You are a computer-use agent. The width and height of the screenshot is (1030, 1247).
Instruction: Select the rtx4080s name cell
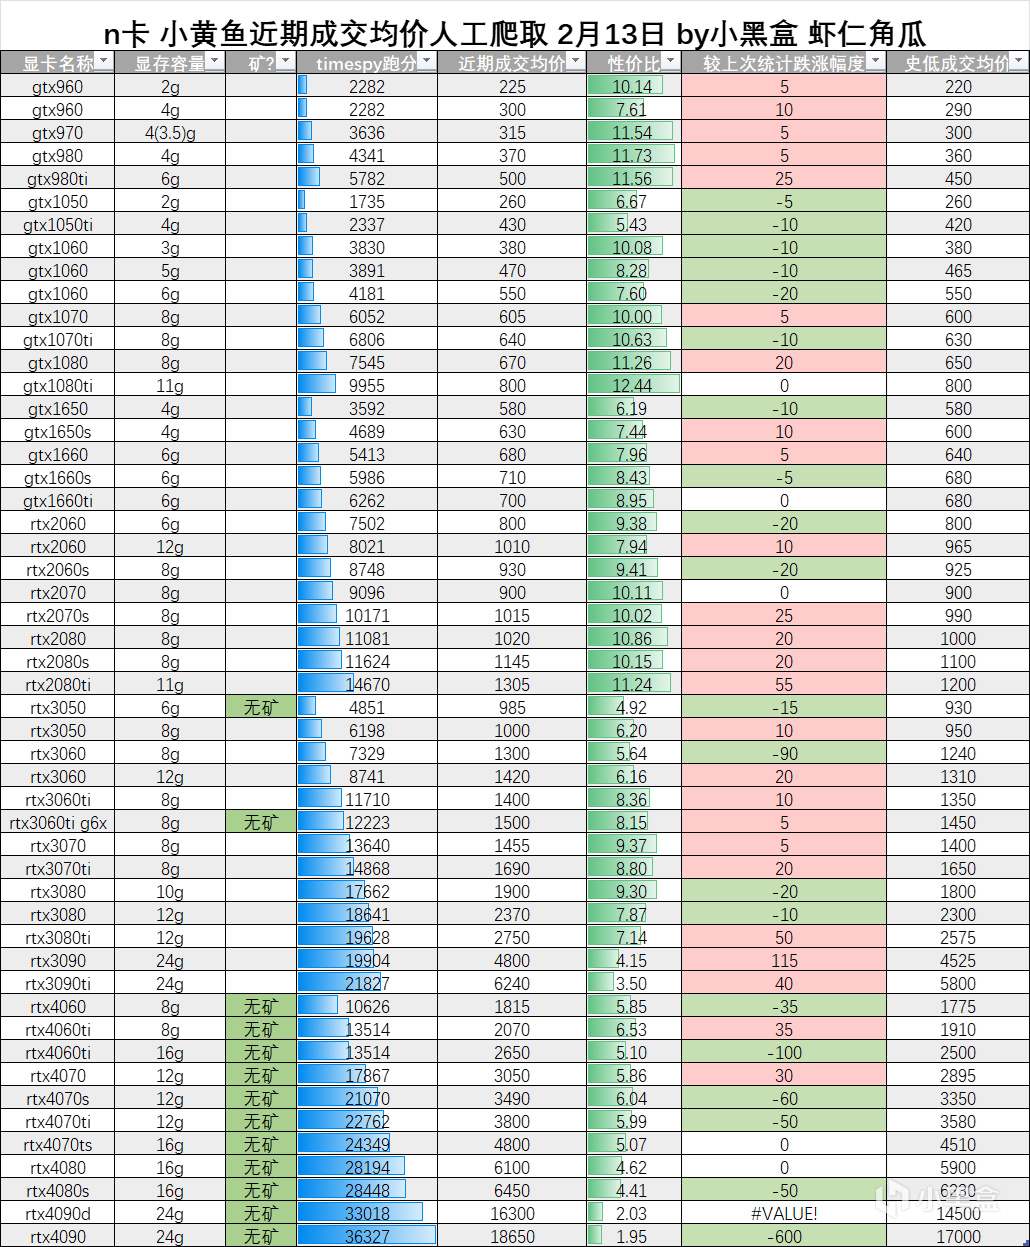tap(57, 1191)
